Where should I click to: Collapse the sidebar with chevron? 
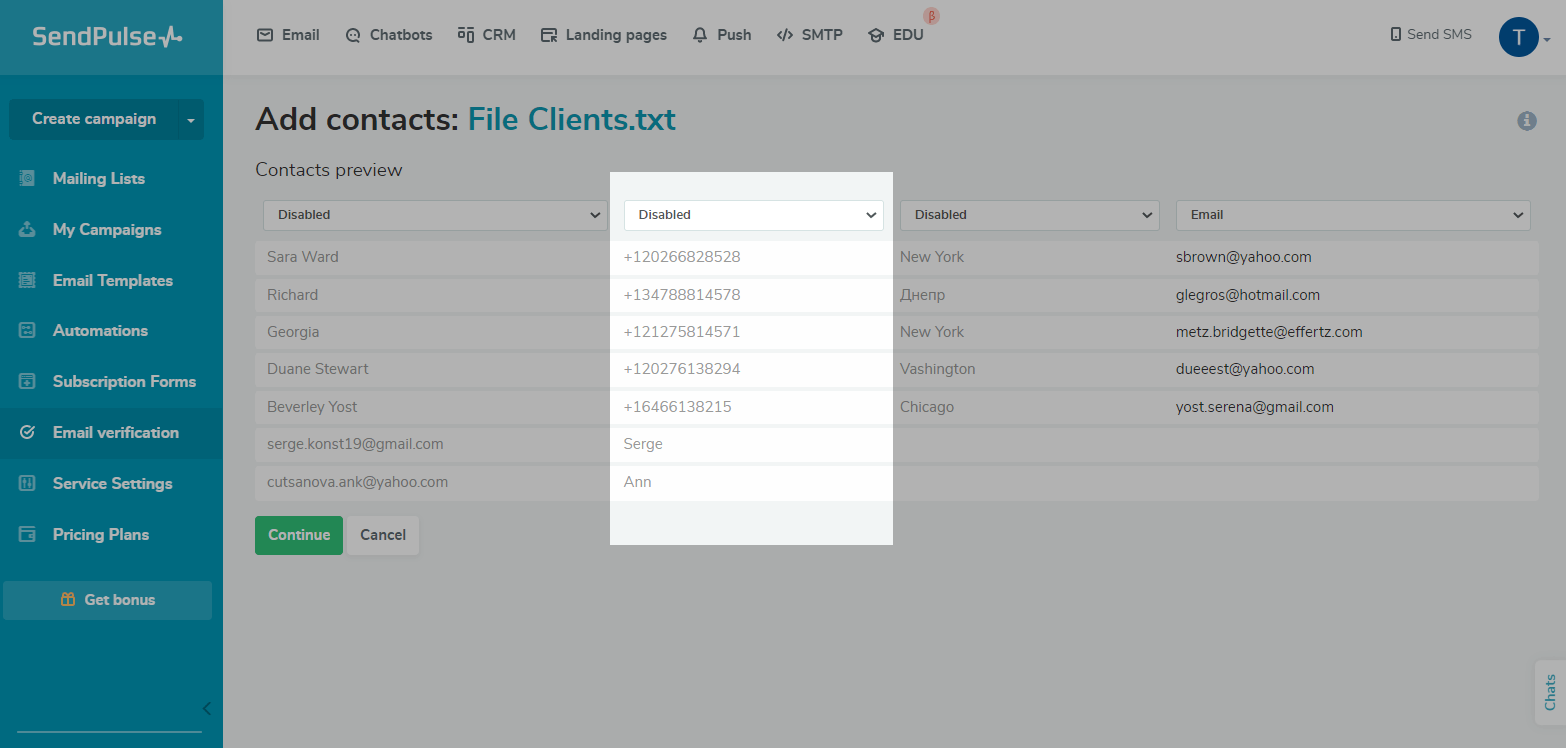[x=207, y=708]
